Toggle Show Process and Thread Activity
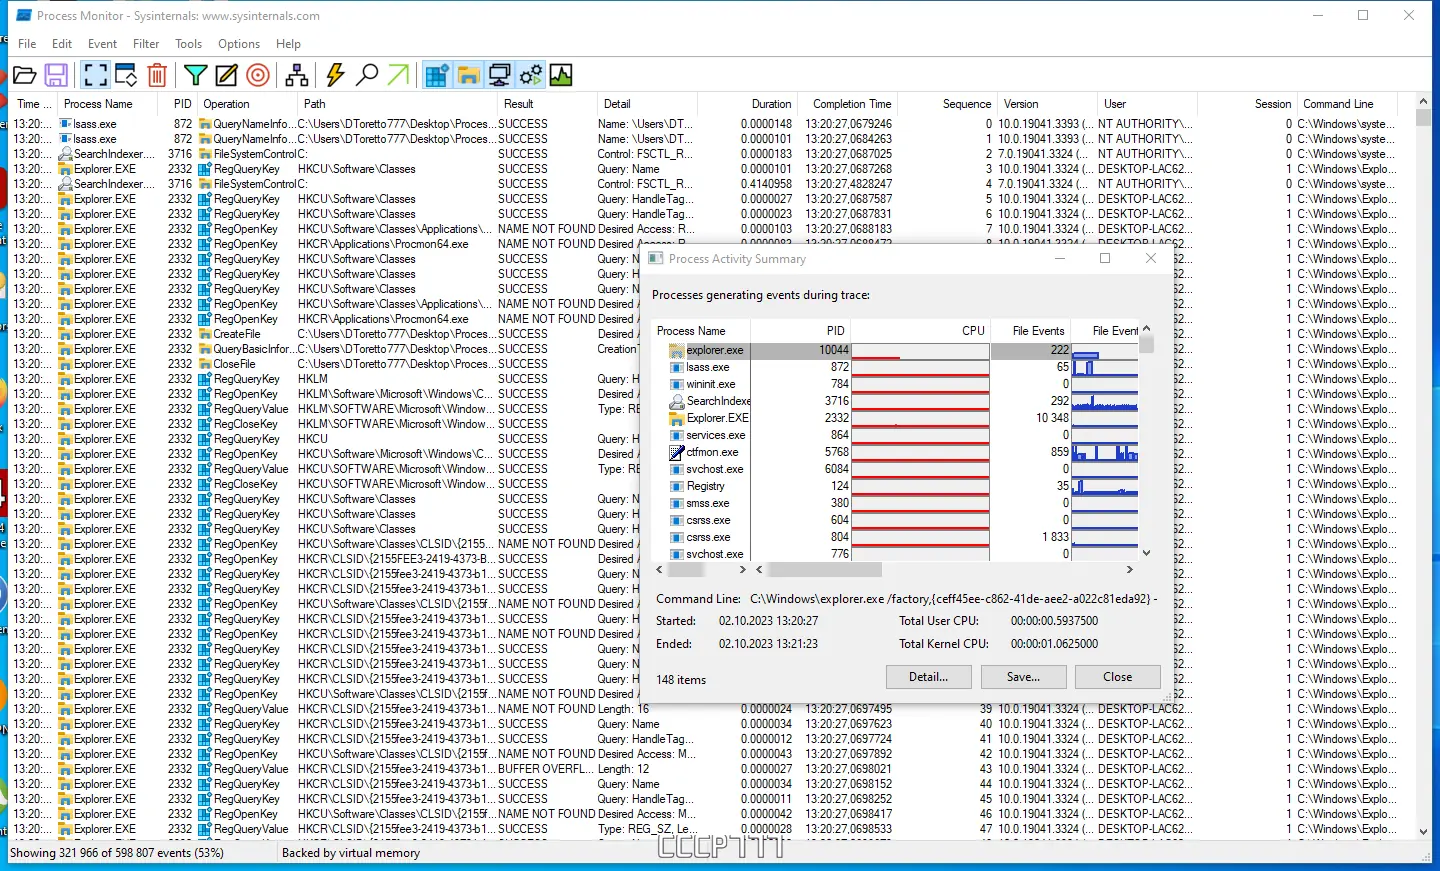Viewport: 1440px width, 871px height. coord(530,75)
